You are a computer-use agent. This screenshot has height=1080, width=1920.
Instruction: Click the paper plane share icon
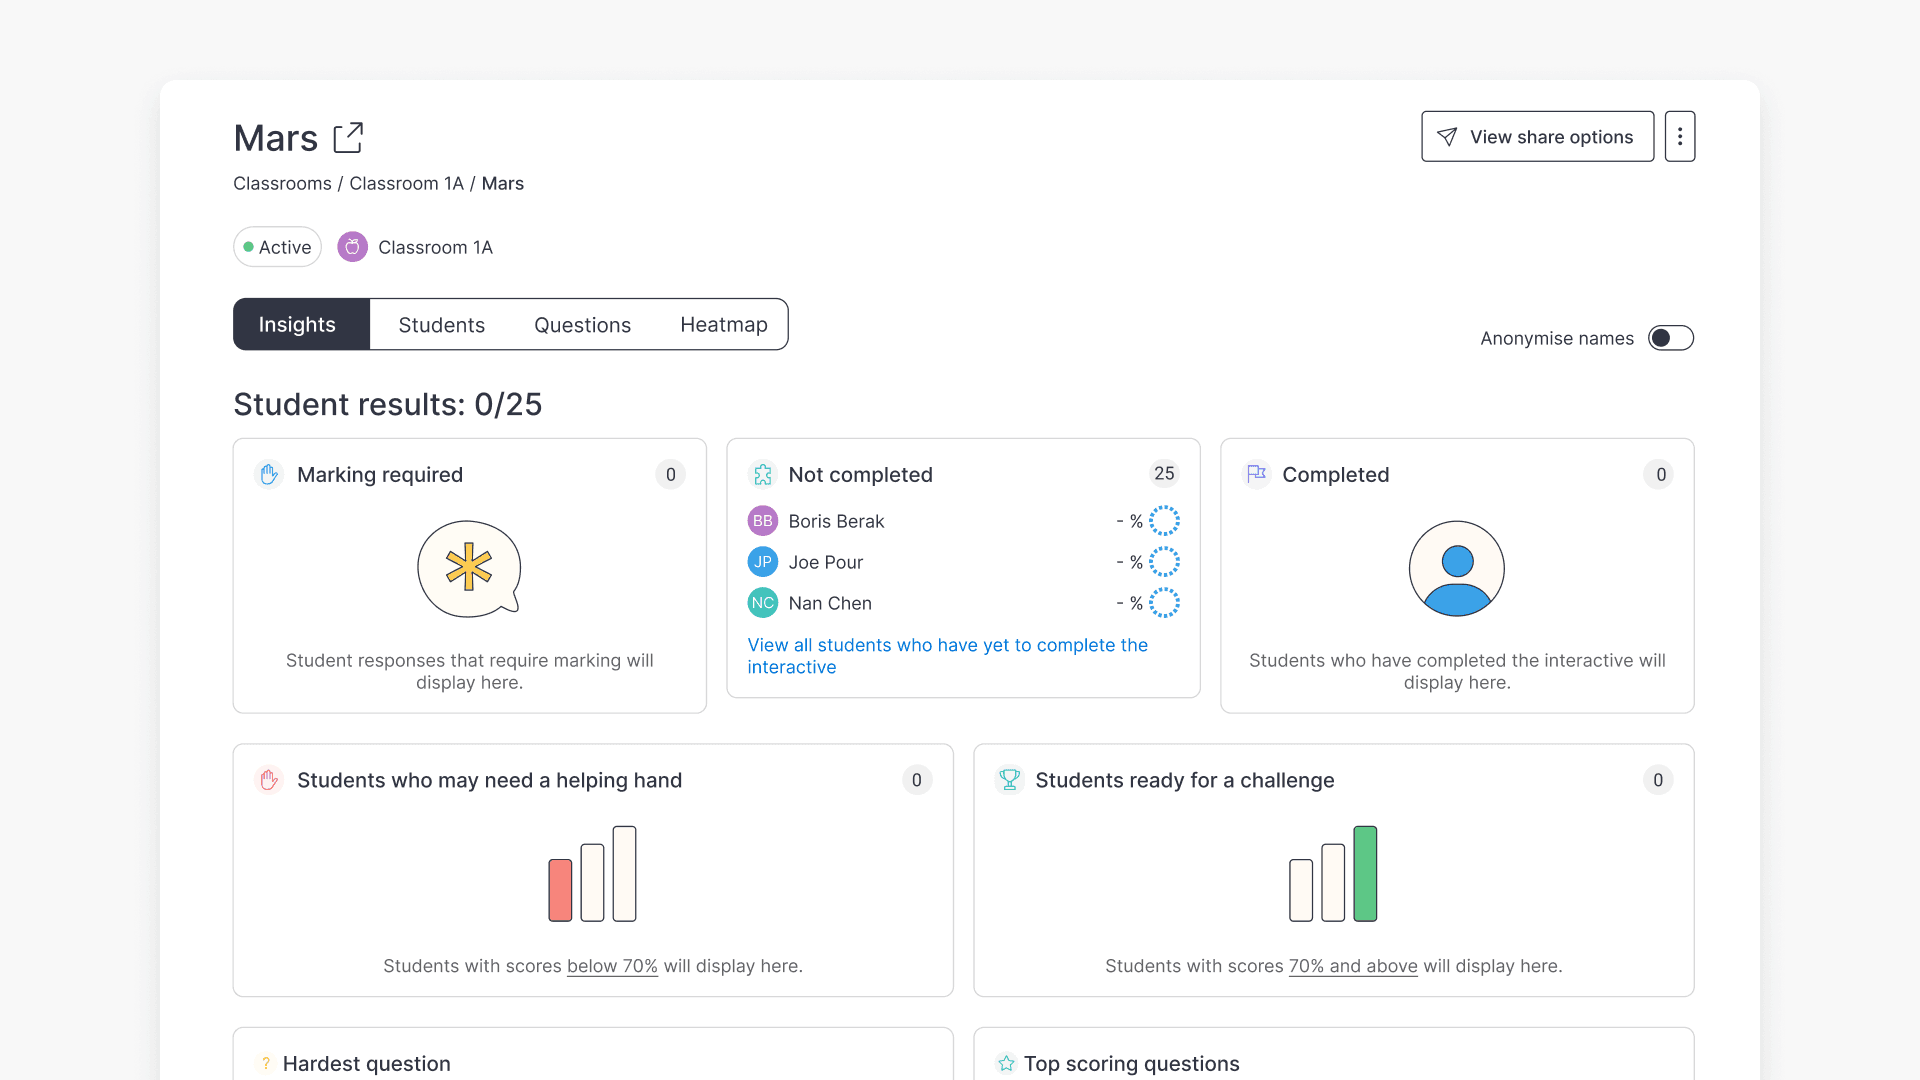1447,137
